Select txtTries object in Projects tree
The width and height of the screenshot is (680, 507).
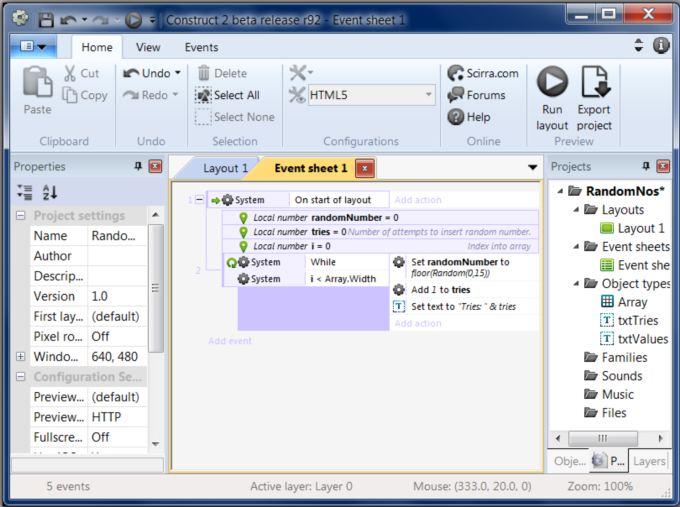pos(629,321)
